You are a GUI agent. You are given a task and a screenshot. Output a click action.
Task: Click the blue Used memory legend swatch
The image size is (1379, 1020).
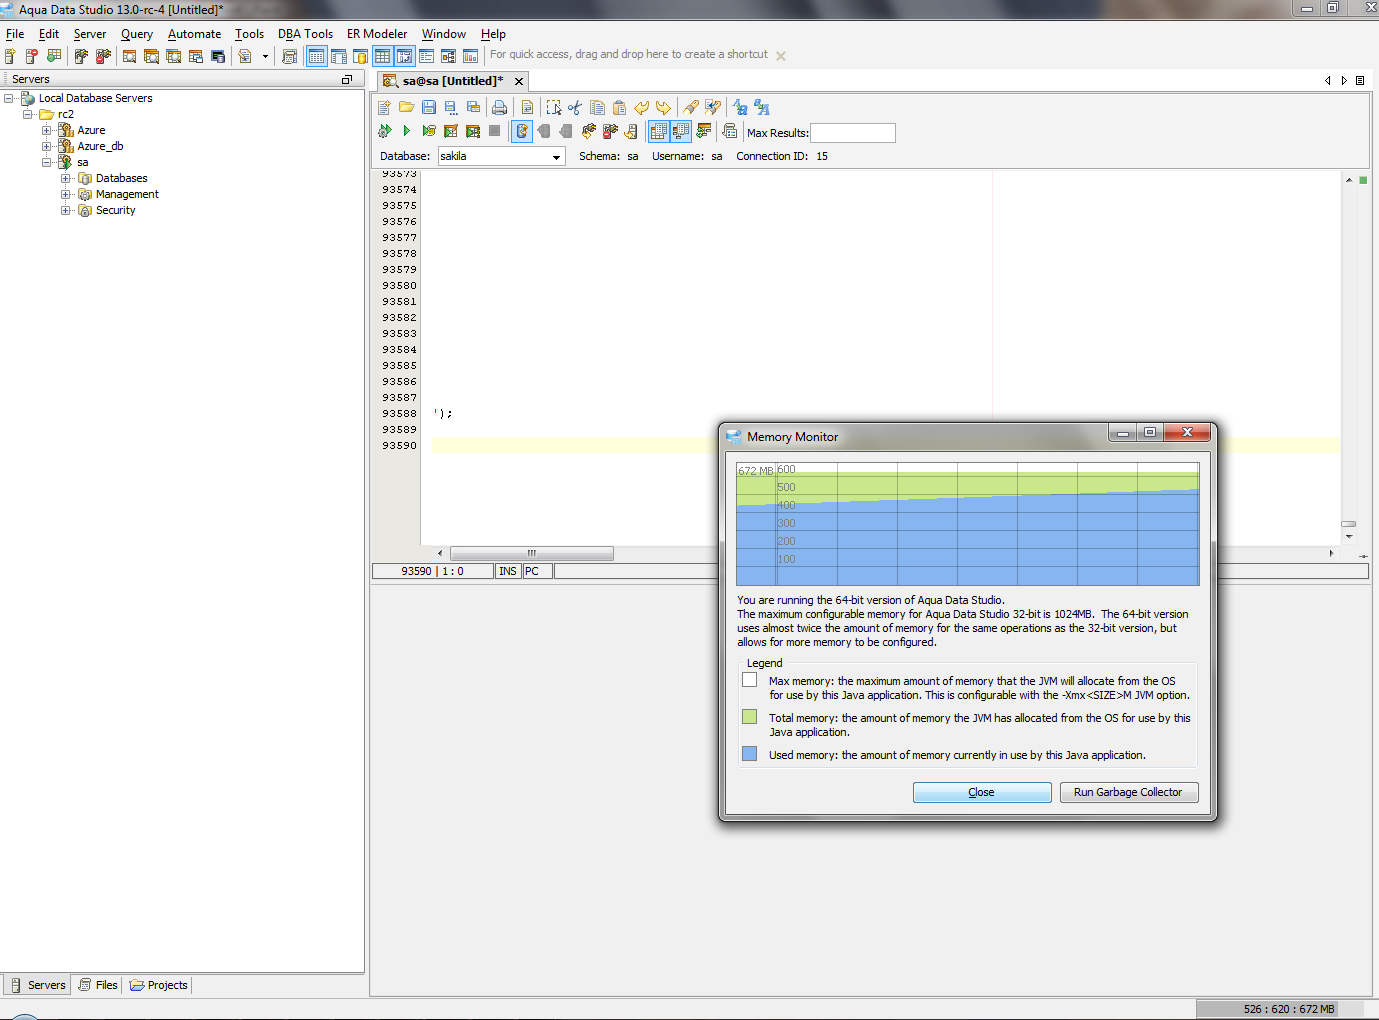[750, 754]
